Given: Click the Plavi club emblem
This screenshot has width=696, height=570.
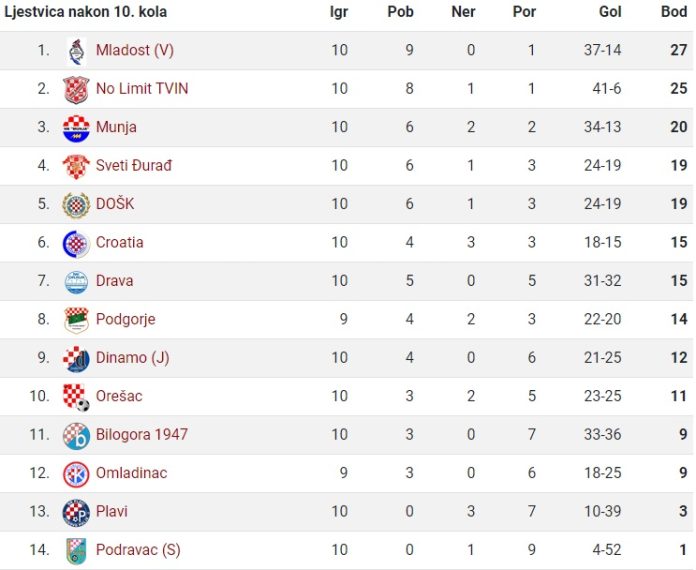Looking at the screenshot, I should (x=76, y=512).
